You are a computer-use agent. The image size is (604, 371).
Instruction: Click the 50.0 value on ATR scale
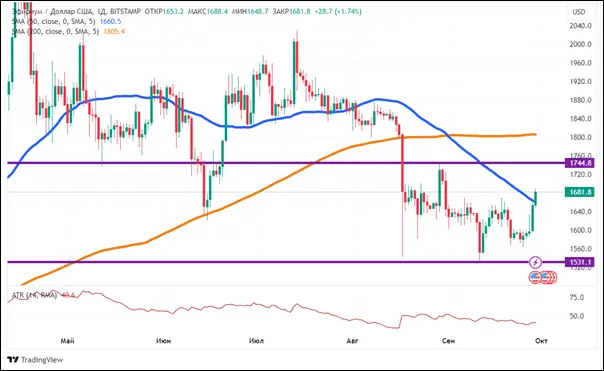coord(577,316)
